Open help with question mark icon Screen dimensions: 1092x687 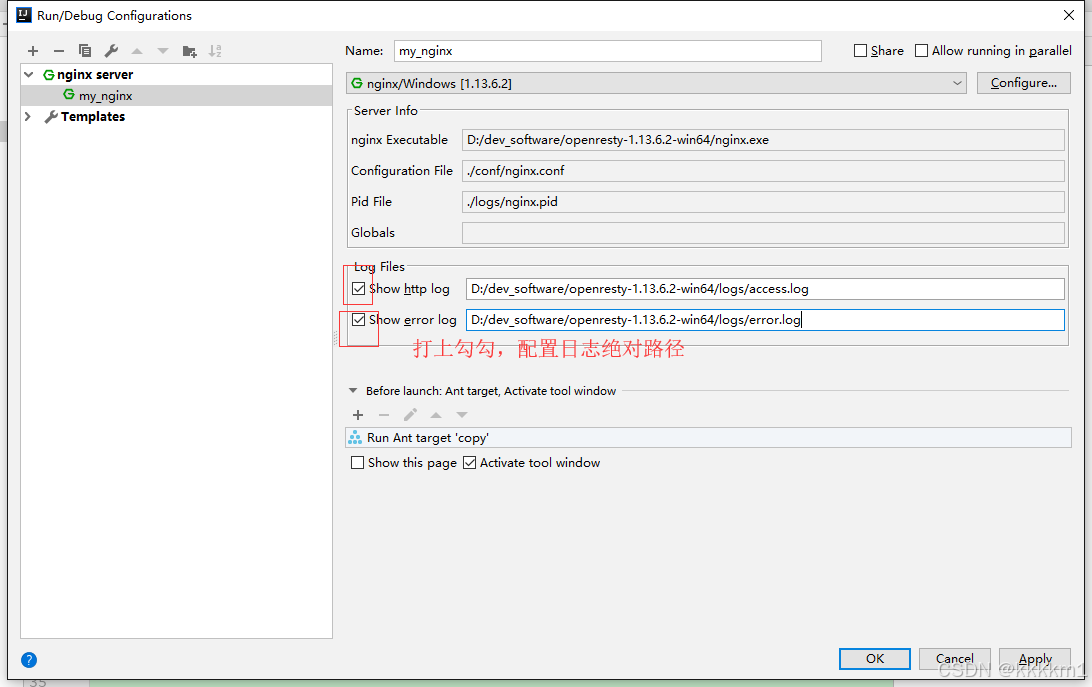point(29,660)
